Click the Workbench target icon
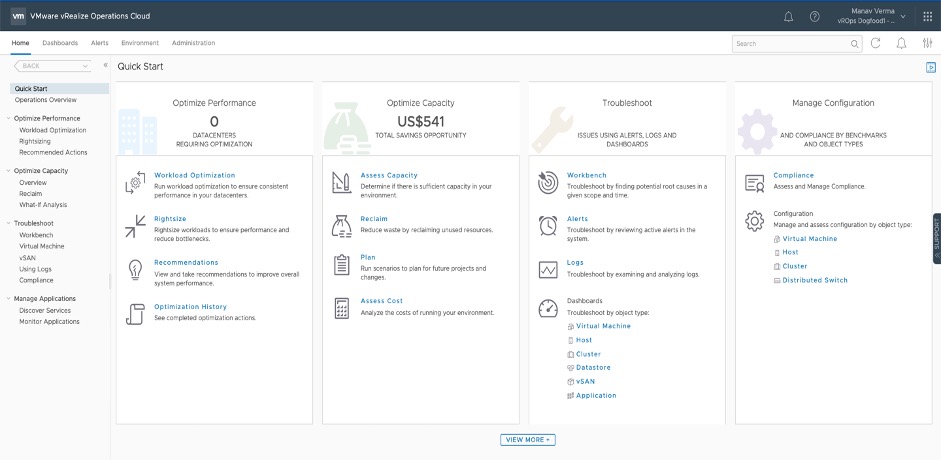 [x=548, y=183]
